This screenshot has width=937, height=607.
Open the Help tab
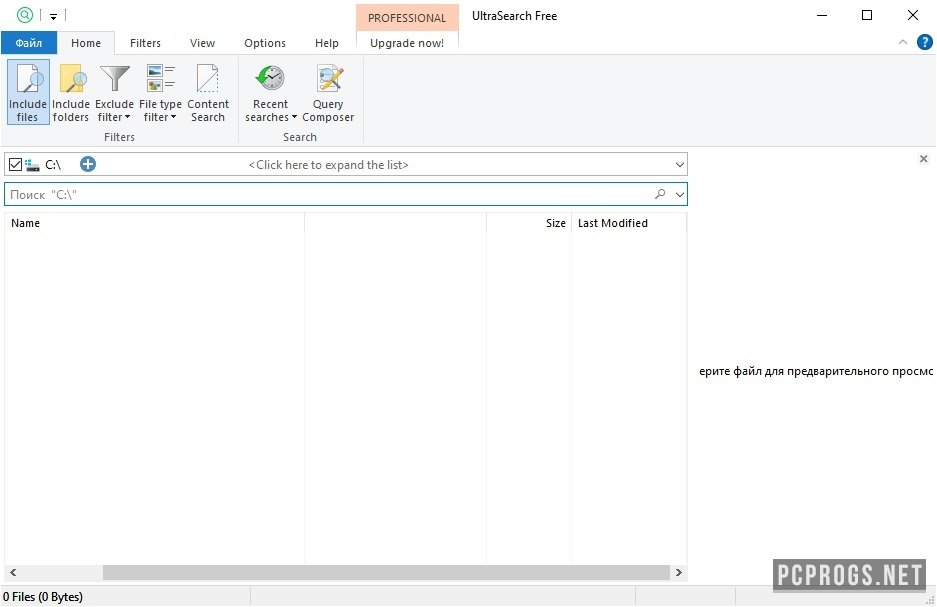click(x=327, y=43)
